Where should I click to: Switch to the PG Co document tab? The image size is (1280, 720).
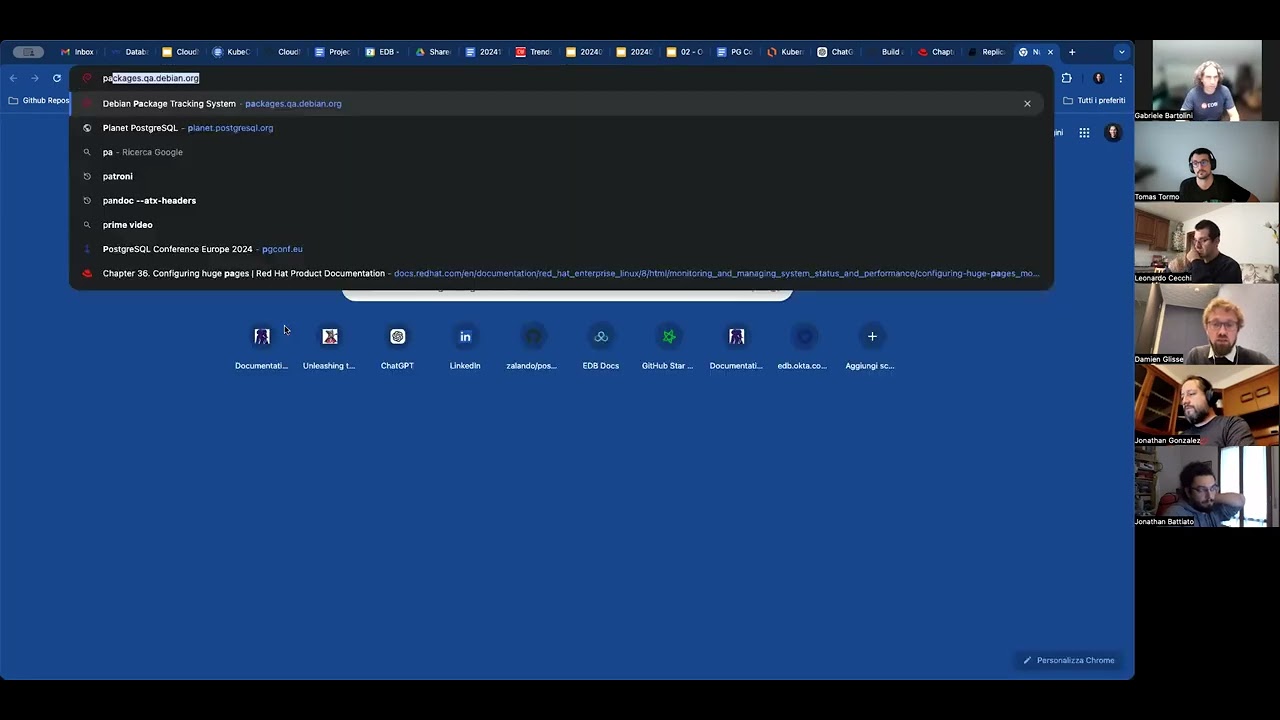click(x=735, y=52)
